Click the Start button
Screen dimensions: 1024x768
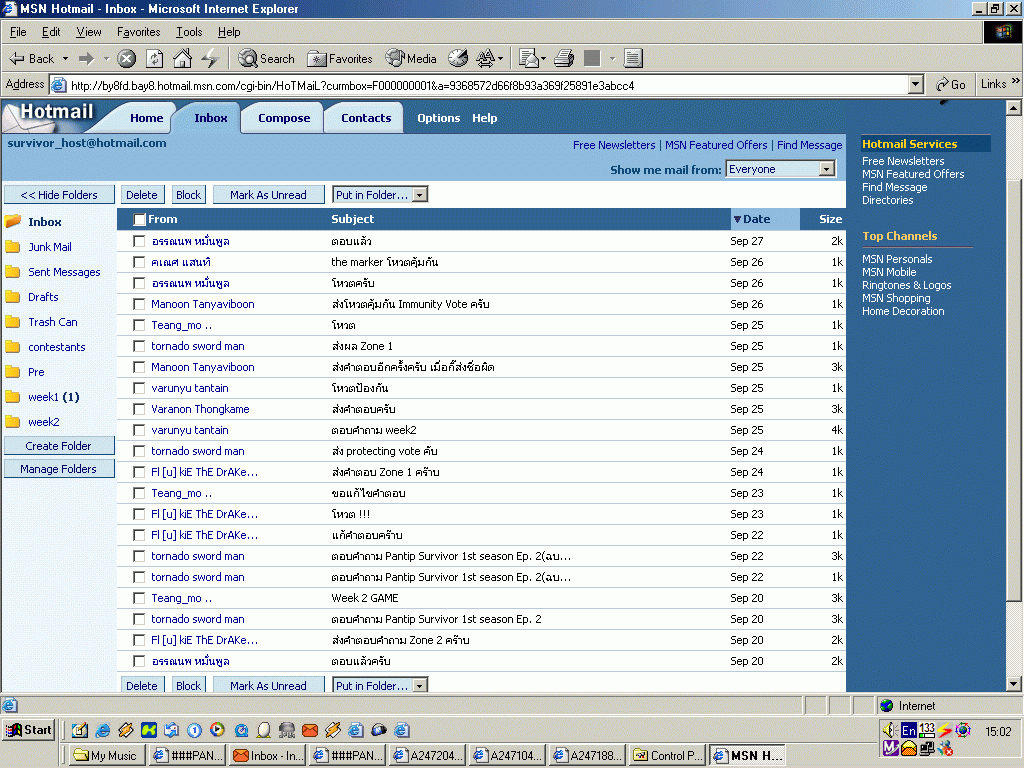click(x=29, y=730)
